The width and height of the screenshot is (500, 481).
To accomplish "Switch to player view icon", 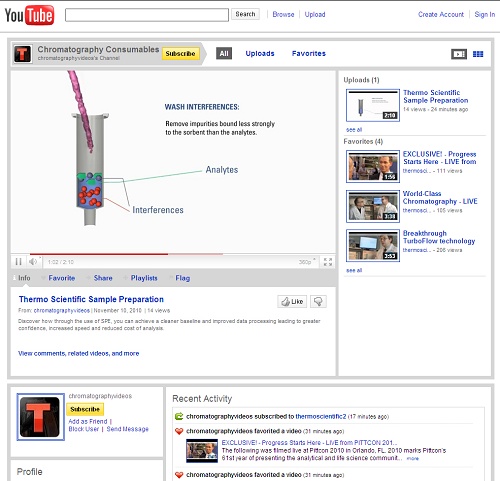I will tap(459, 54).
